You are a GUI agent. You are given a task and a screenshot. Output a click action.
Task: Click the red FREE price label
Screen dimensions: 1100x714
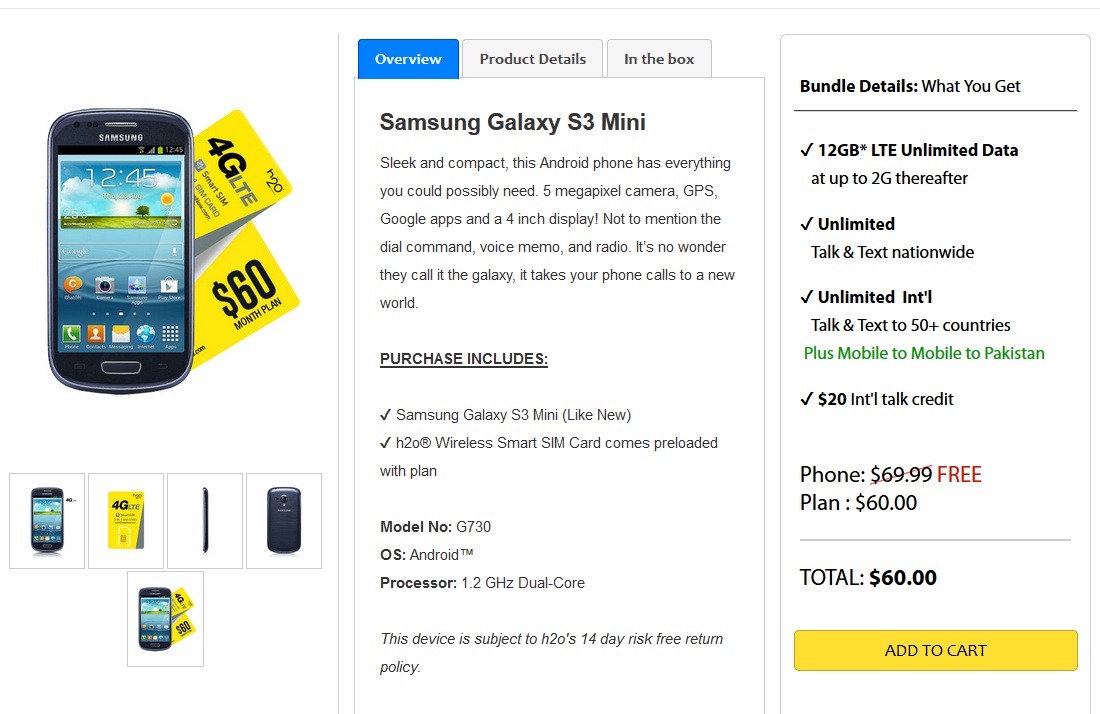click(959, 475)
